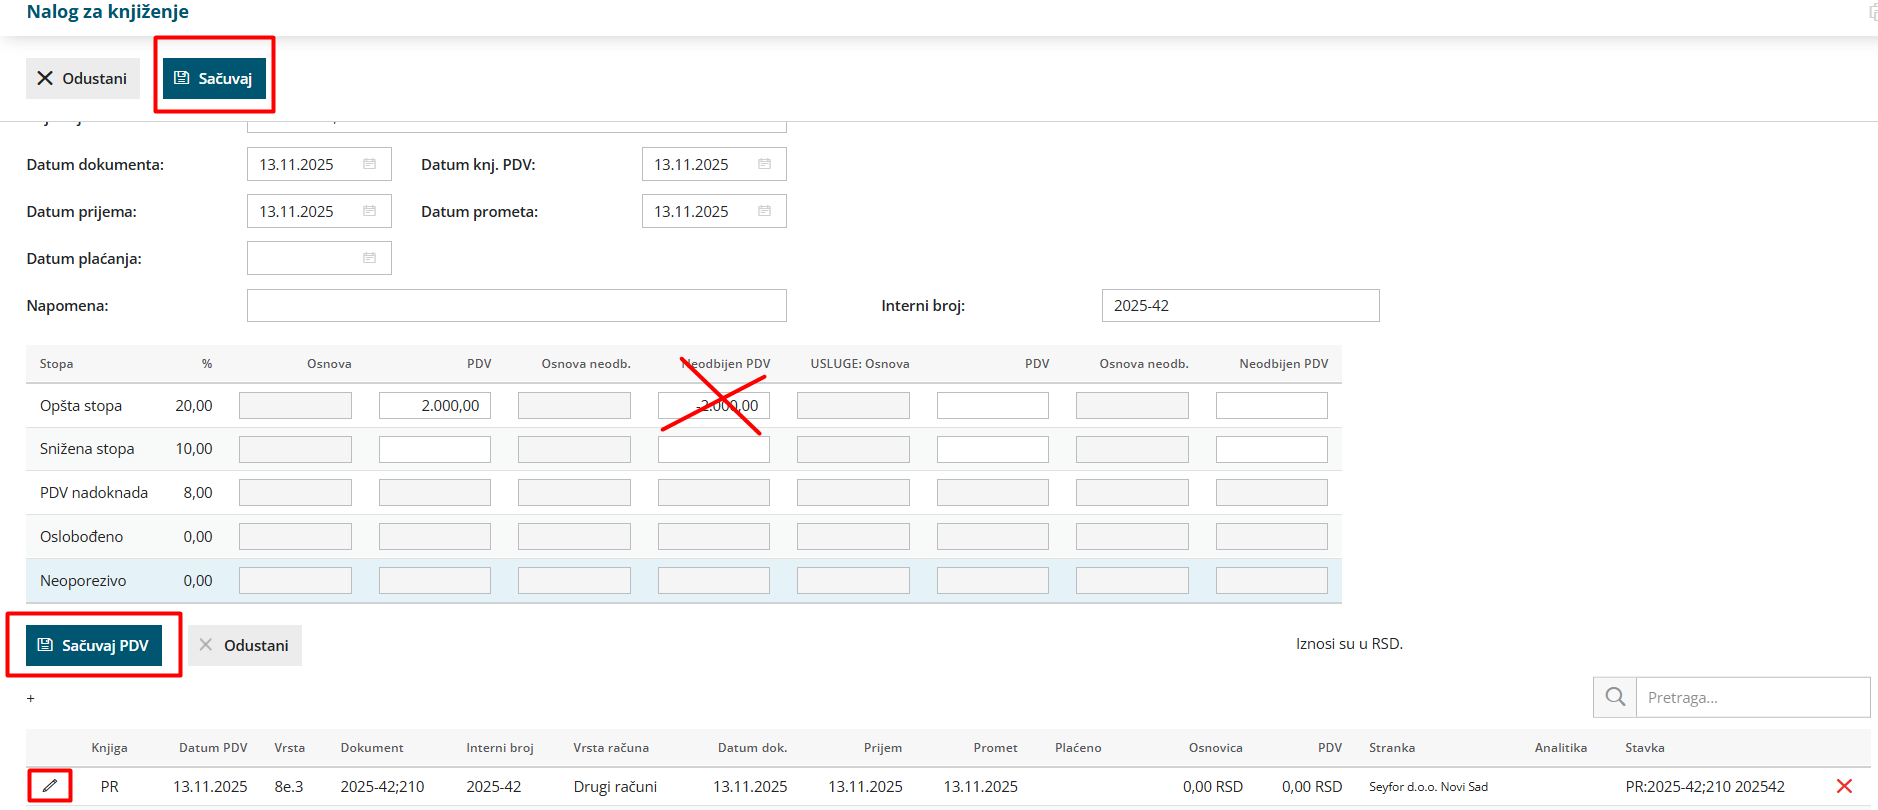1878x810 pixels.
Task: Click Opšta stopa USLUGE PDV field
Action: pyautogui.click(x=993, y=405)
